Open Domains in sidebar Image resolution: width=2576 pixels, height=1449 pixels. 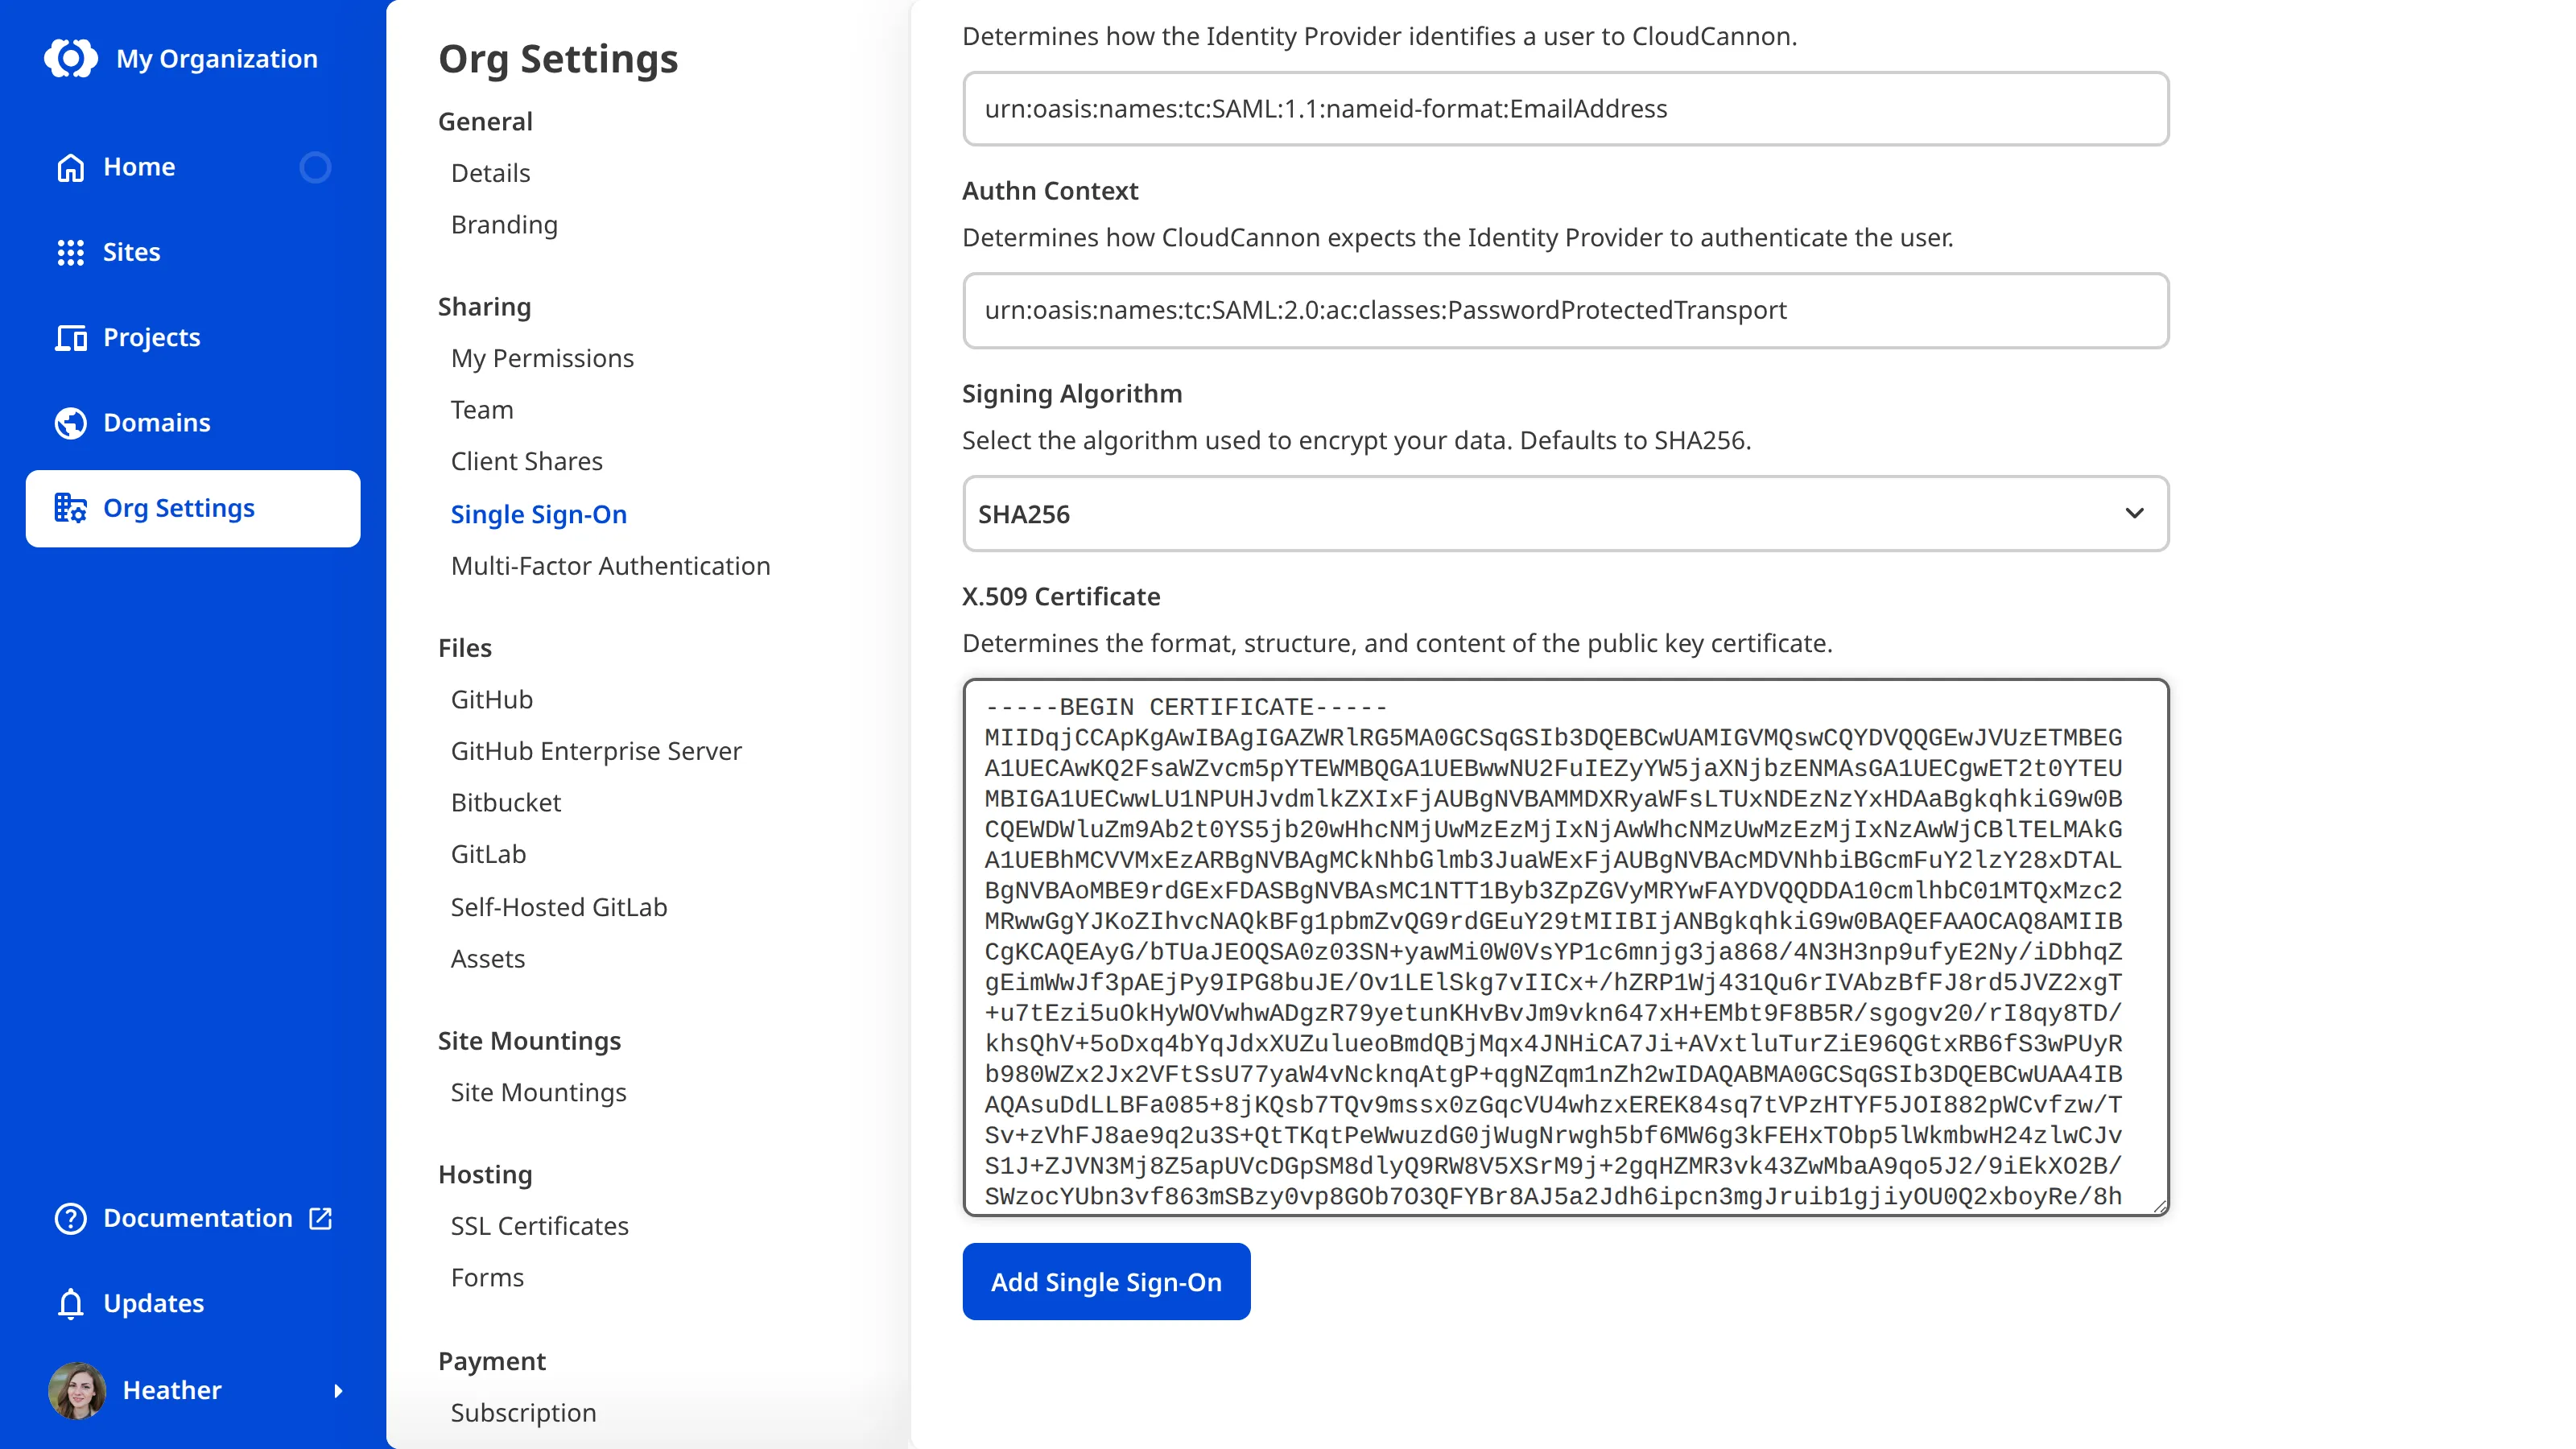point(193,423)
